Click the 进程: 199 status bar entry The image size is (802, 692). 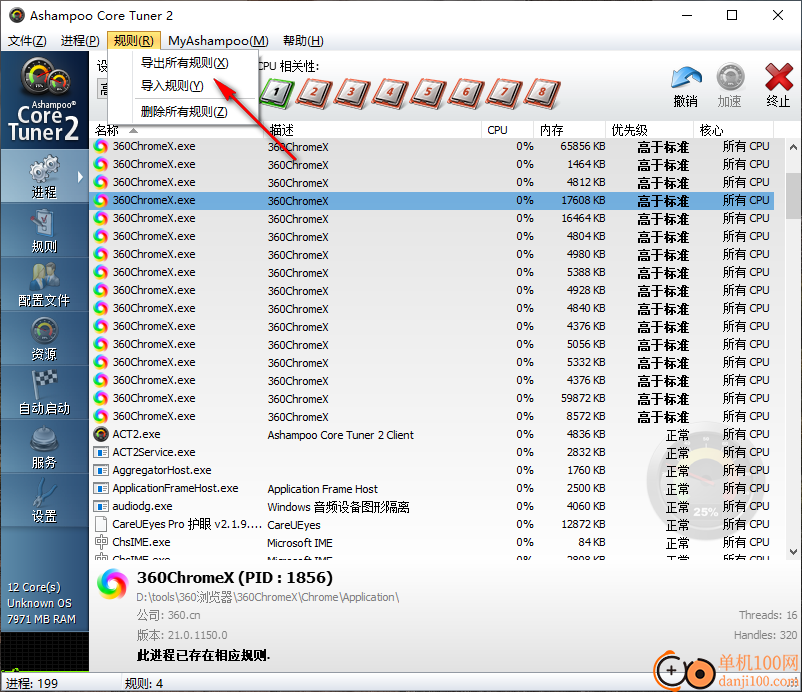coord(32,683)
